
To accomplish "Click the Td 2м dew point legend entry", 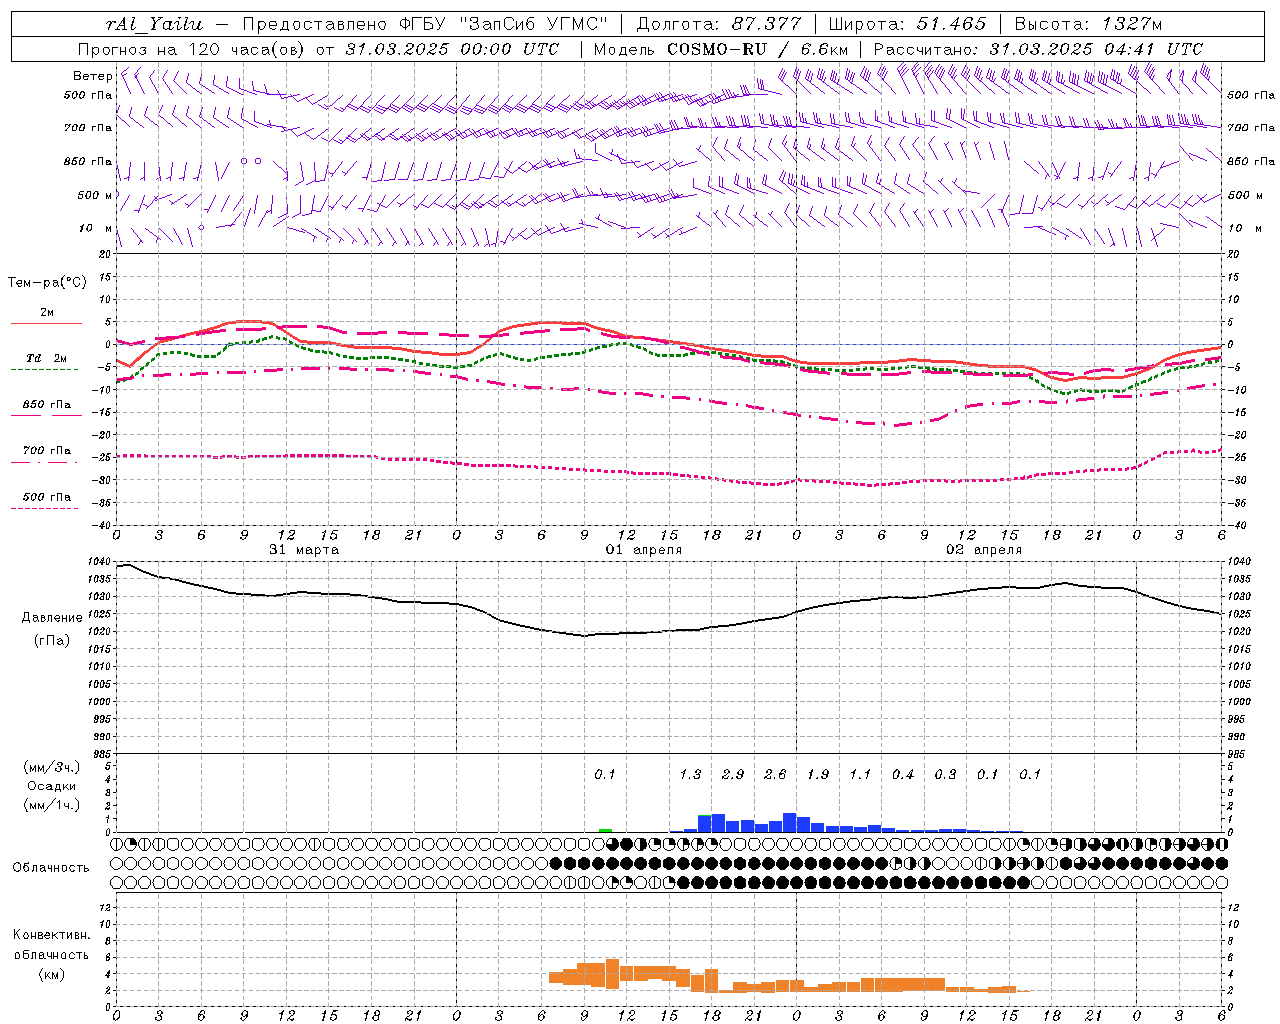I will 47,358.
